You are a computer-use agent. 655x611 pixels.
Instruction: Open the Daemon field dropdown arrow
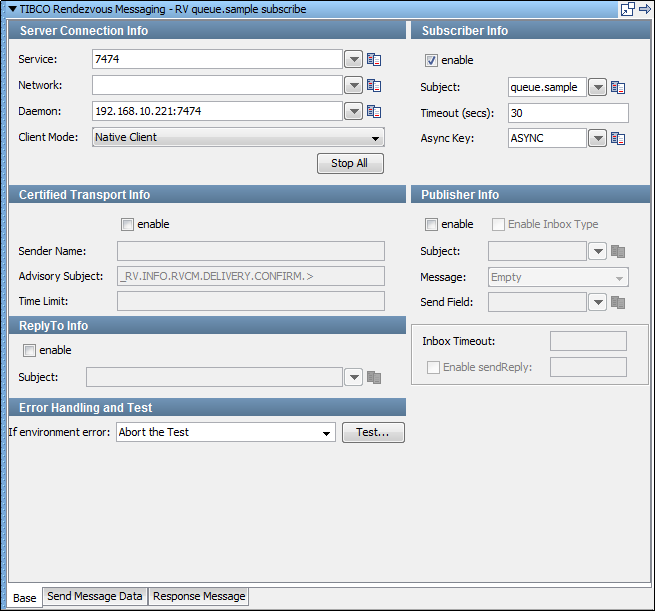click(x=354, y=112)
